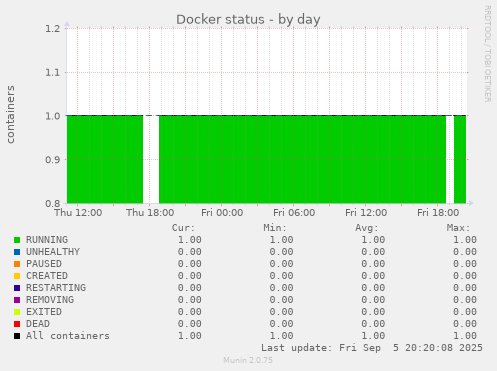Select the DEAD legend label
Screen dimensions: 497x371
click(38, 324)
